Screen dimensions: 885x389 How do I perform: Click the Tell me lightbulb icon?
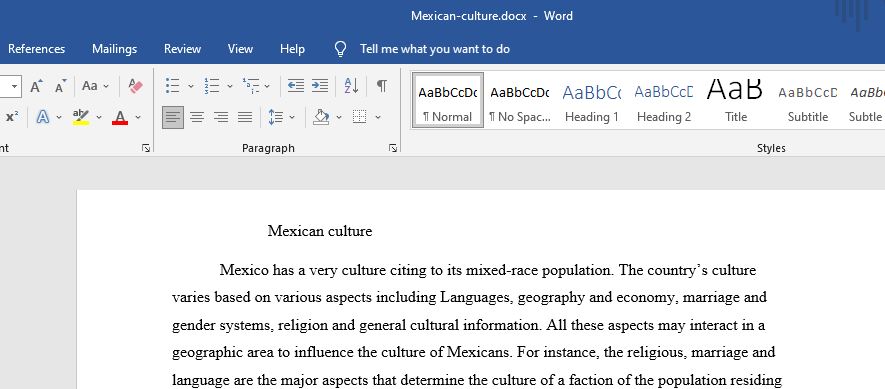(x=340, y=49)
